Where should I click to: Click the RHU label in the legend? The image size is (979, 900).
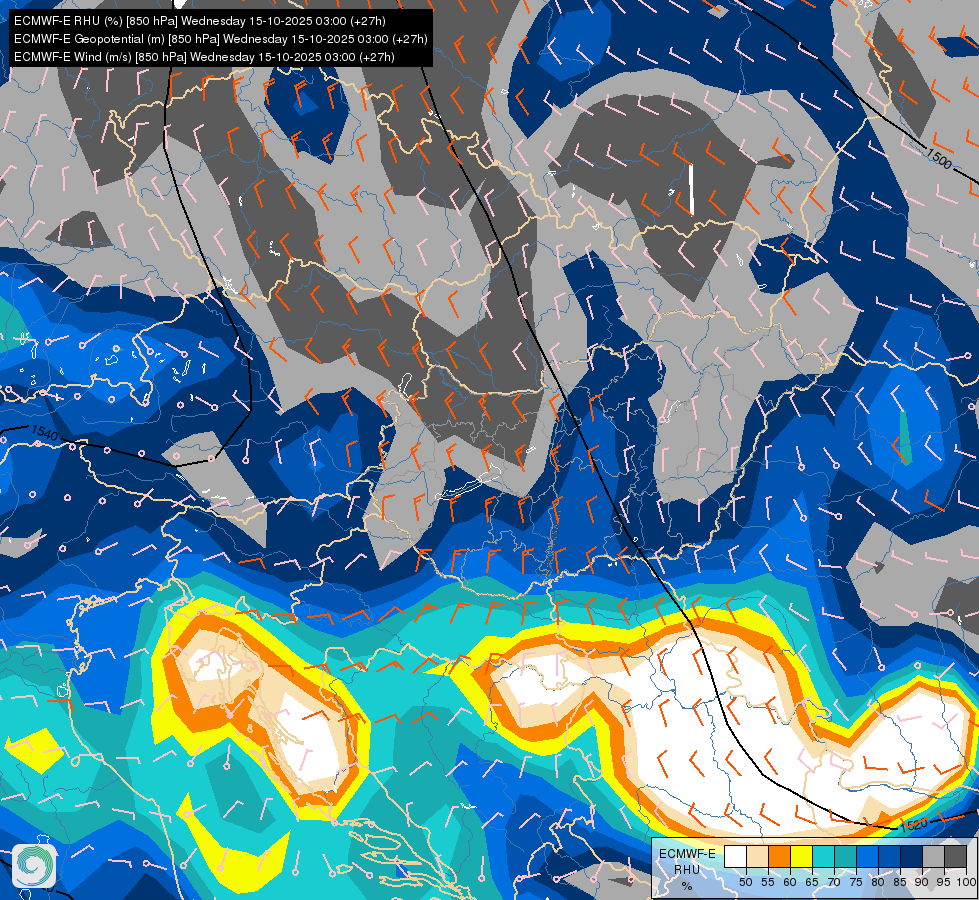pyautogui.click(x=687, y=869)
